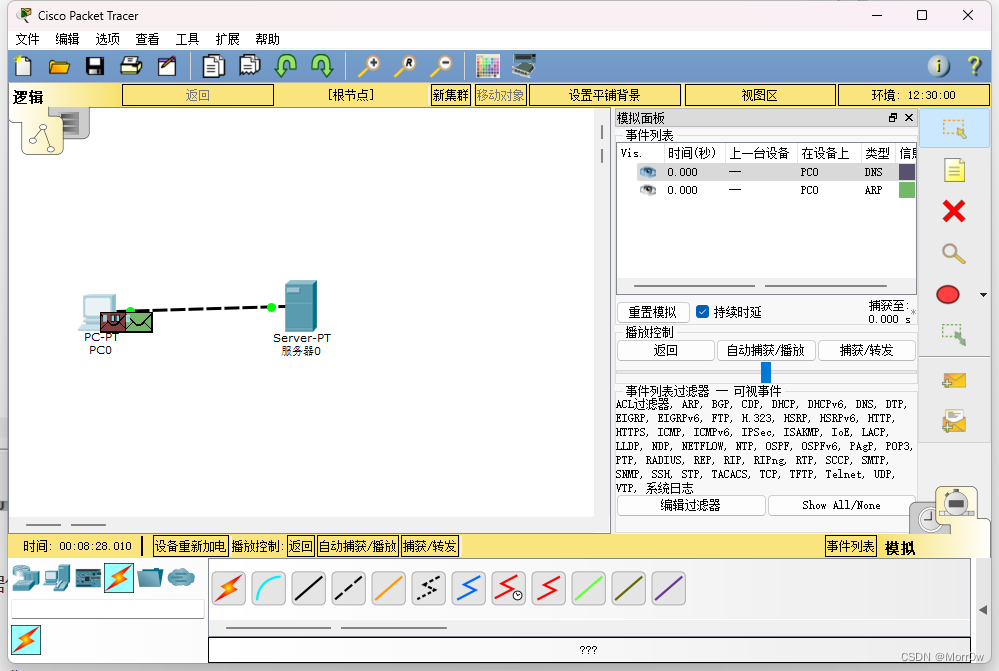This screenshot has width=999, height=671.
Task: Click the 设置平铺背景 button
Action: pyautogui.click(x=605, y=96)
